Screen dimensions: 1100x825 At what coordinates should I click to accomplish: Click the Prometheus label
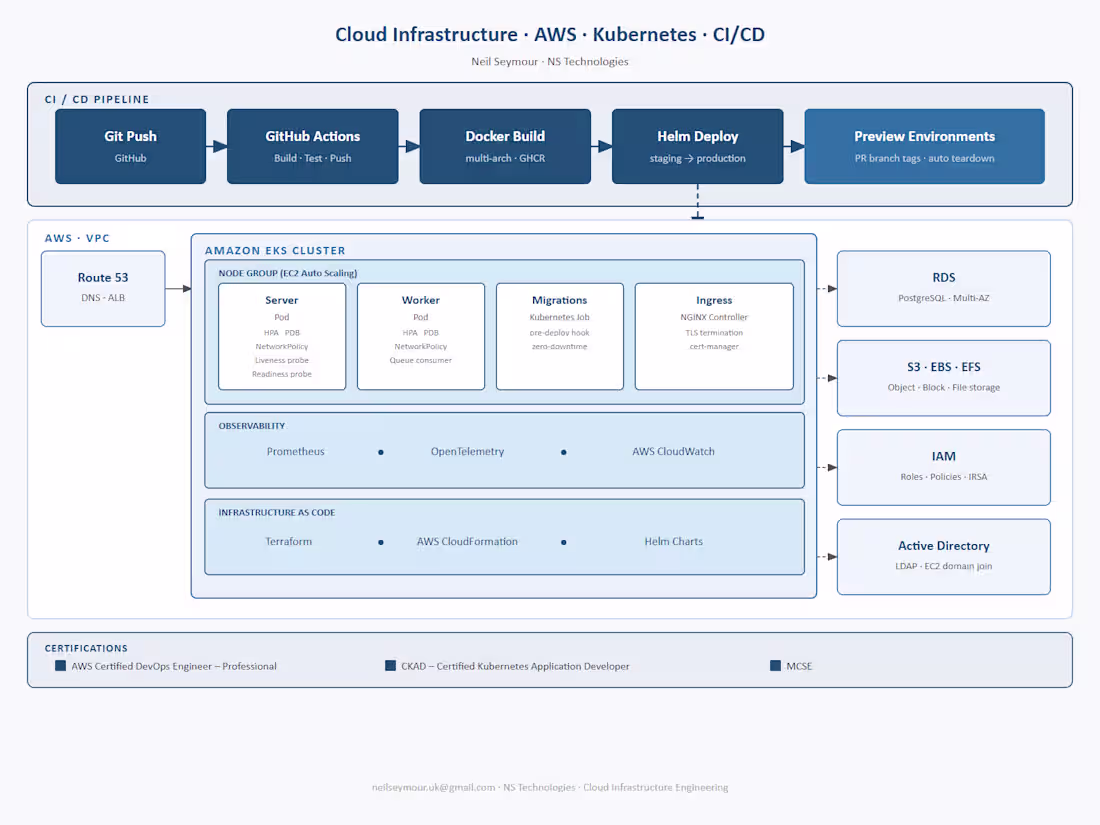295,451
